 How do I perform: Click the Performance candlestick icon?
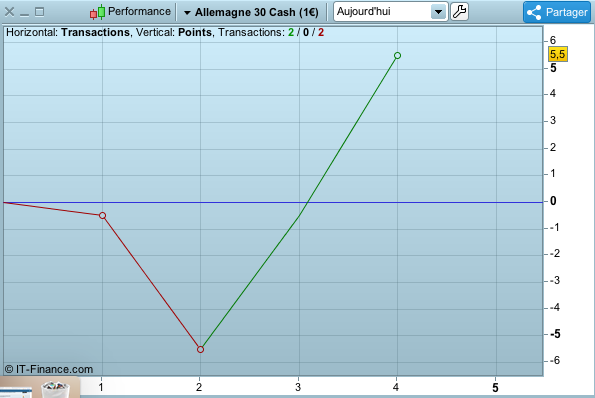click(98, 12)
